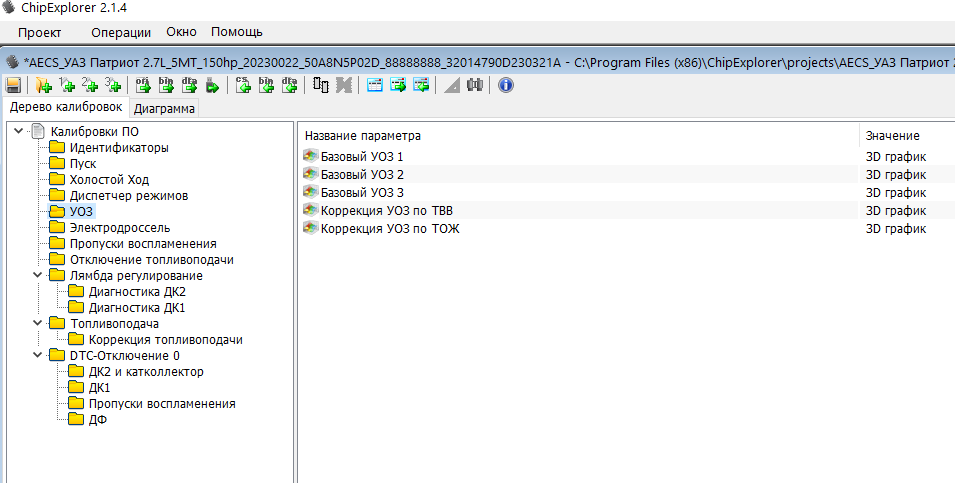Screen dimensions: 955x483
Task: Open the Операции menu
Action: 120,32
